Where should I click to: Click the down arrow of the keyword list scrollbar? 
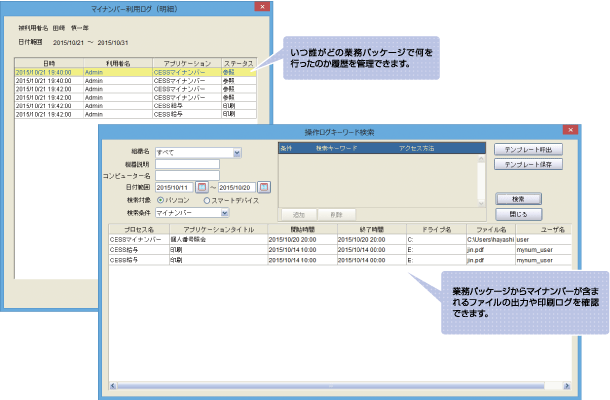(x=481, y=204)
